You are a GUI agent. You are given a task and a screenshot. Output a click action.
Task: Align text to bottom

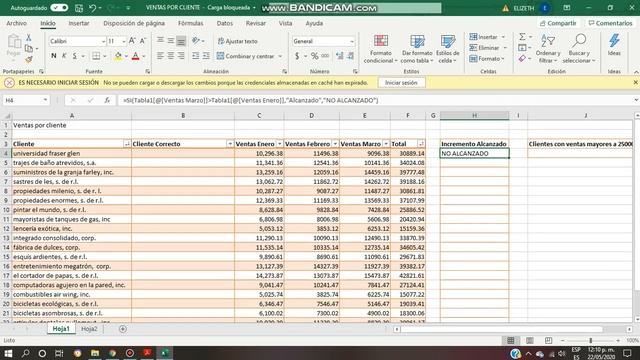tap(181, 41)
